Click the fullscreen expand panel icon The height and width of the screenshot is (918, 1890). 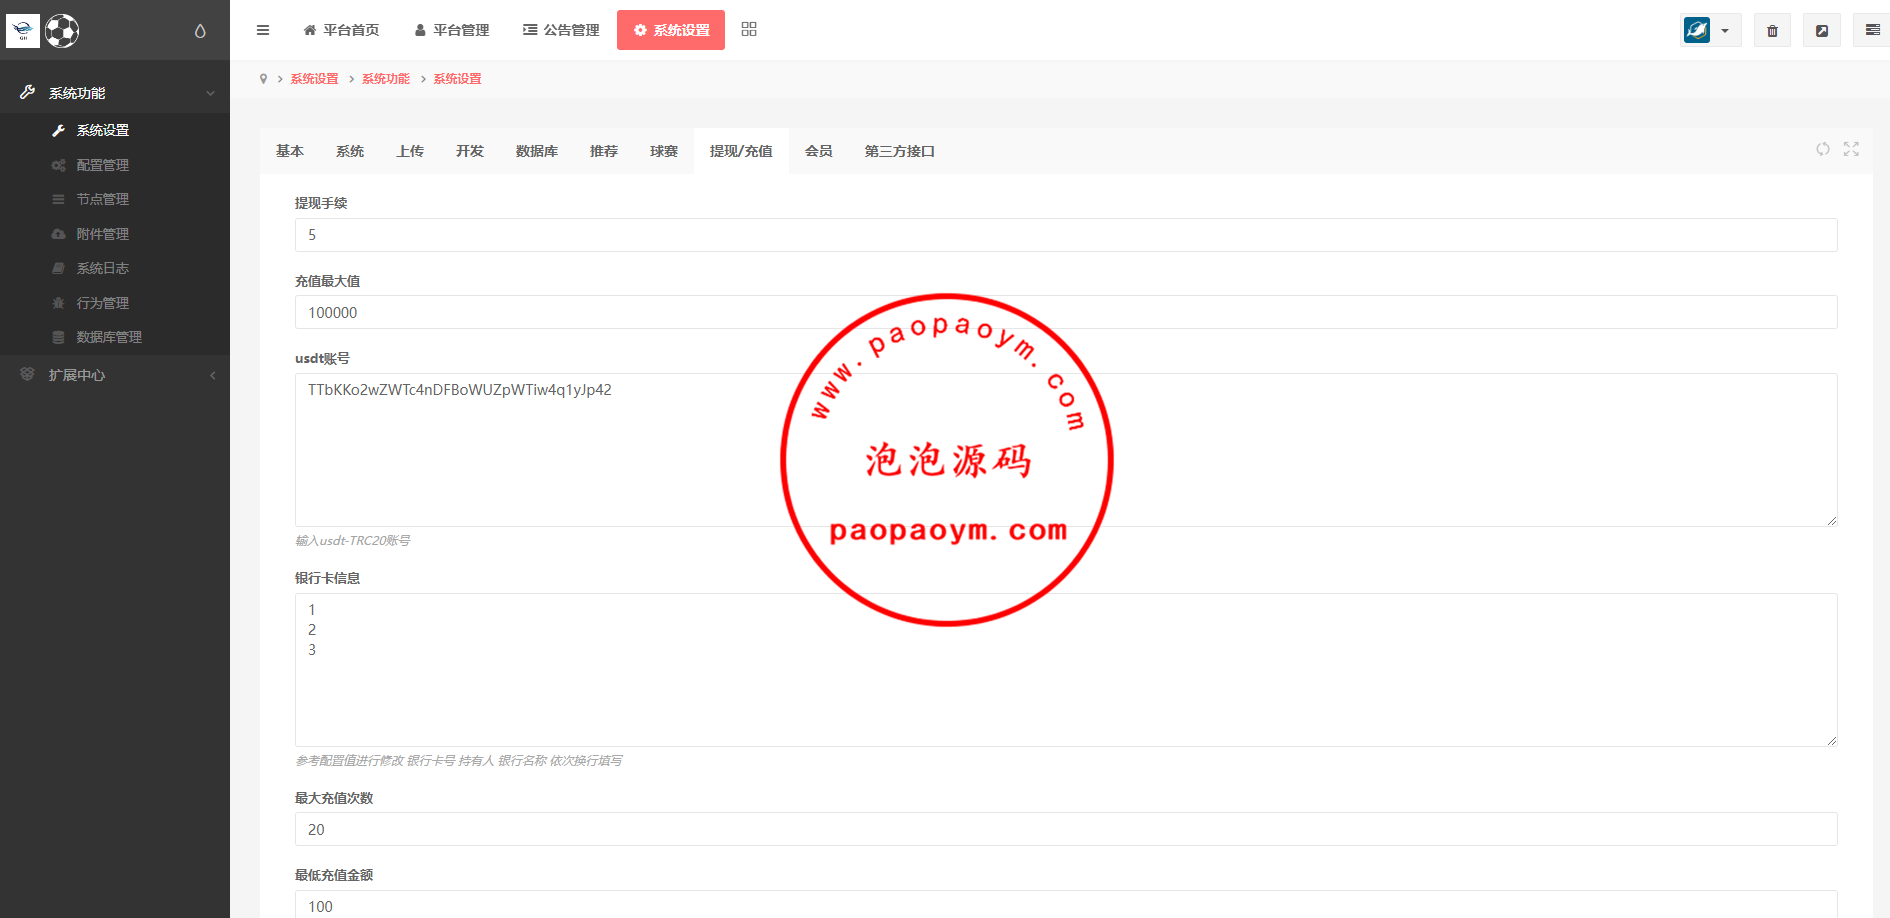pyautogui.click(x=1851, y=149)
